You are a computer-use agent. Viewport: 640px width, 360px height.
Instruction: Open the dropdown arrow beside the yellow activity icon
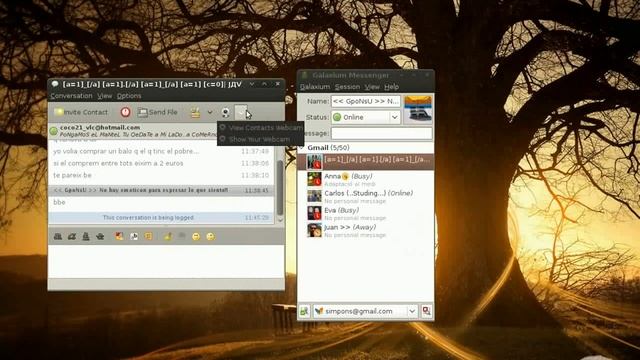(210, 112)
